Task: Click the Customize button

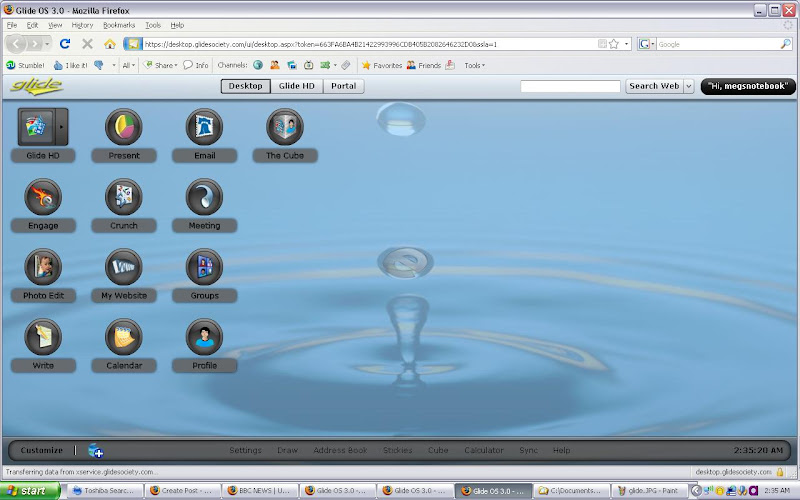Action: (x=41, y=450)
